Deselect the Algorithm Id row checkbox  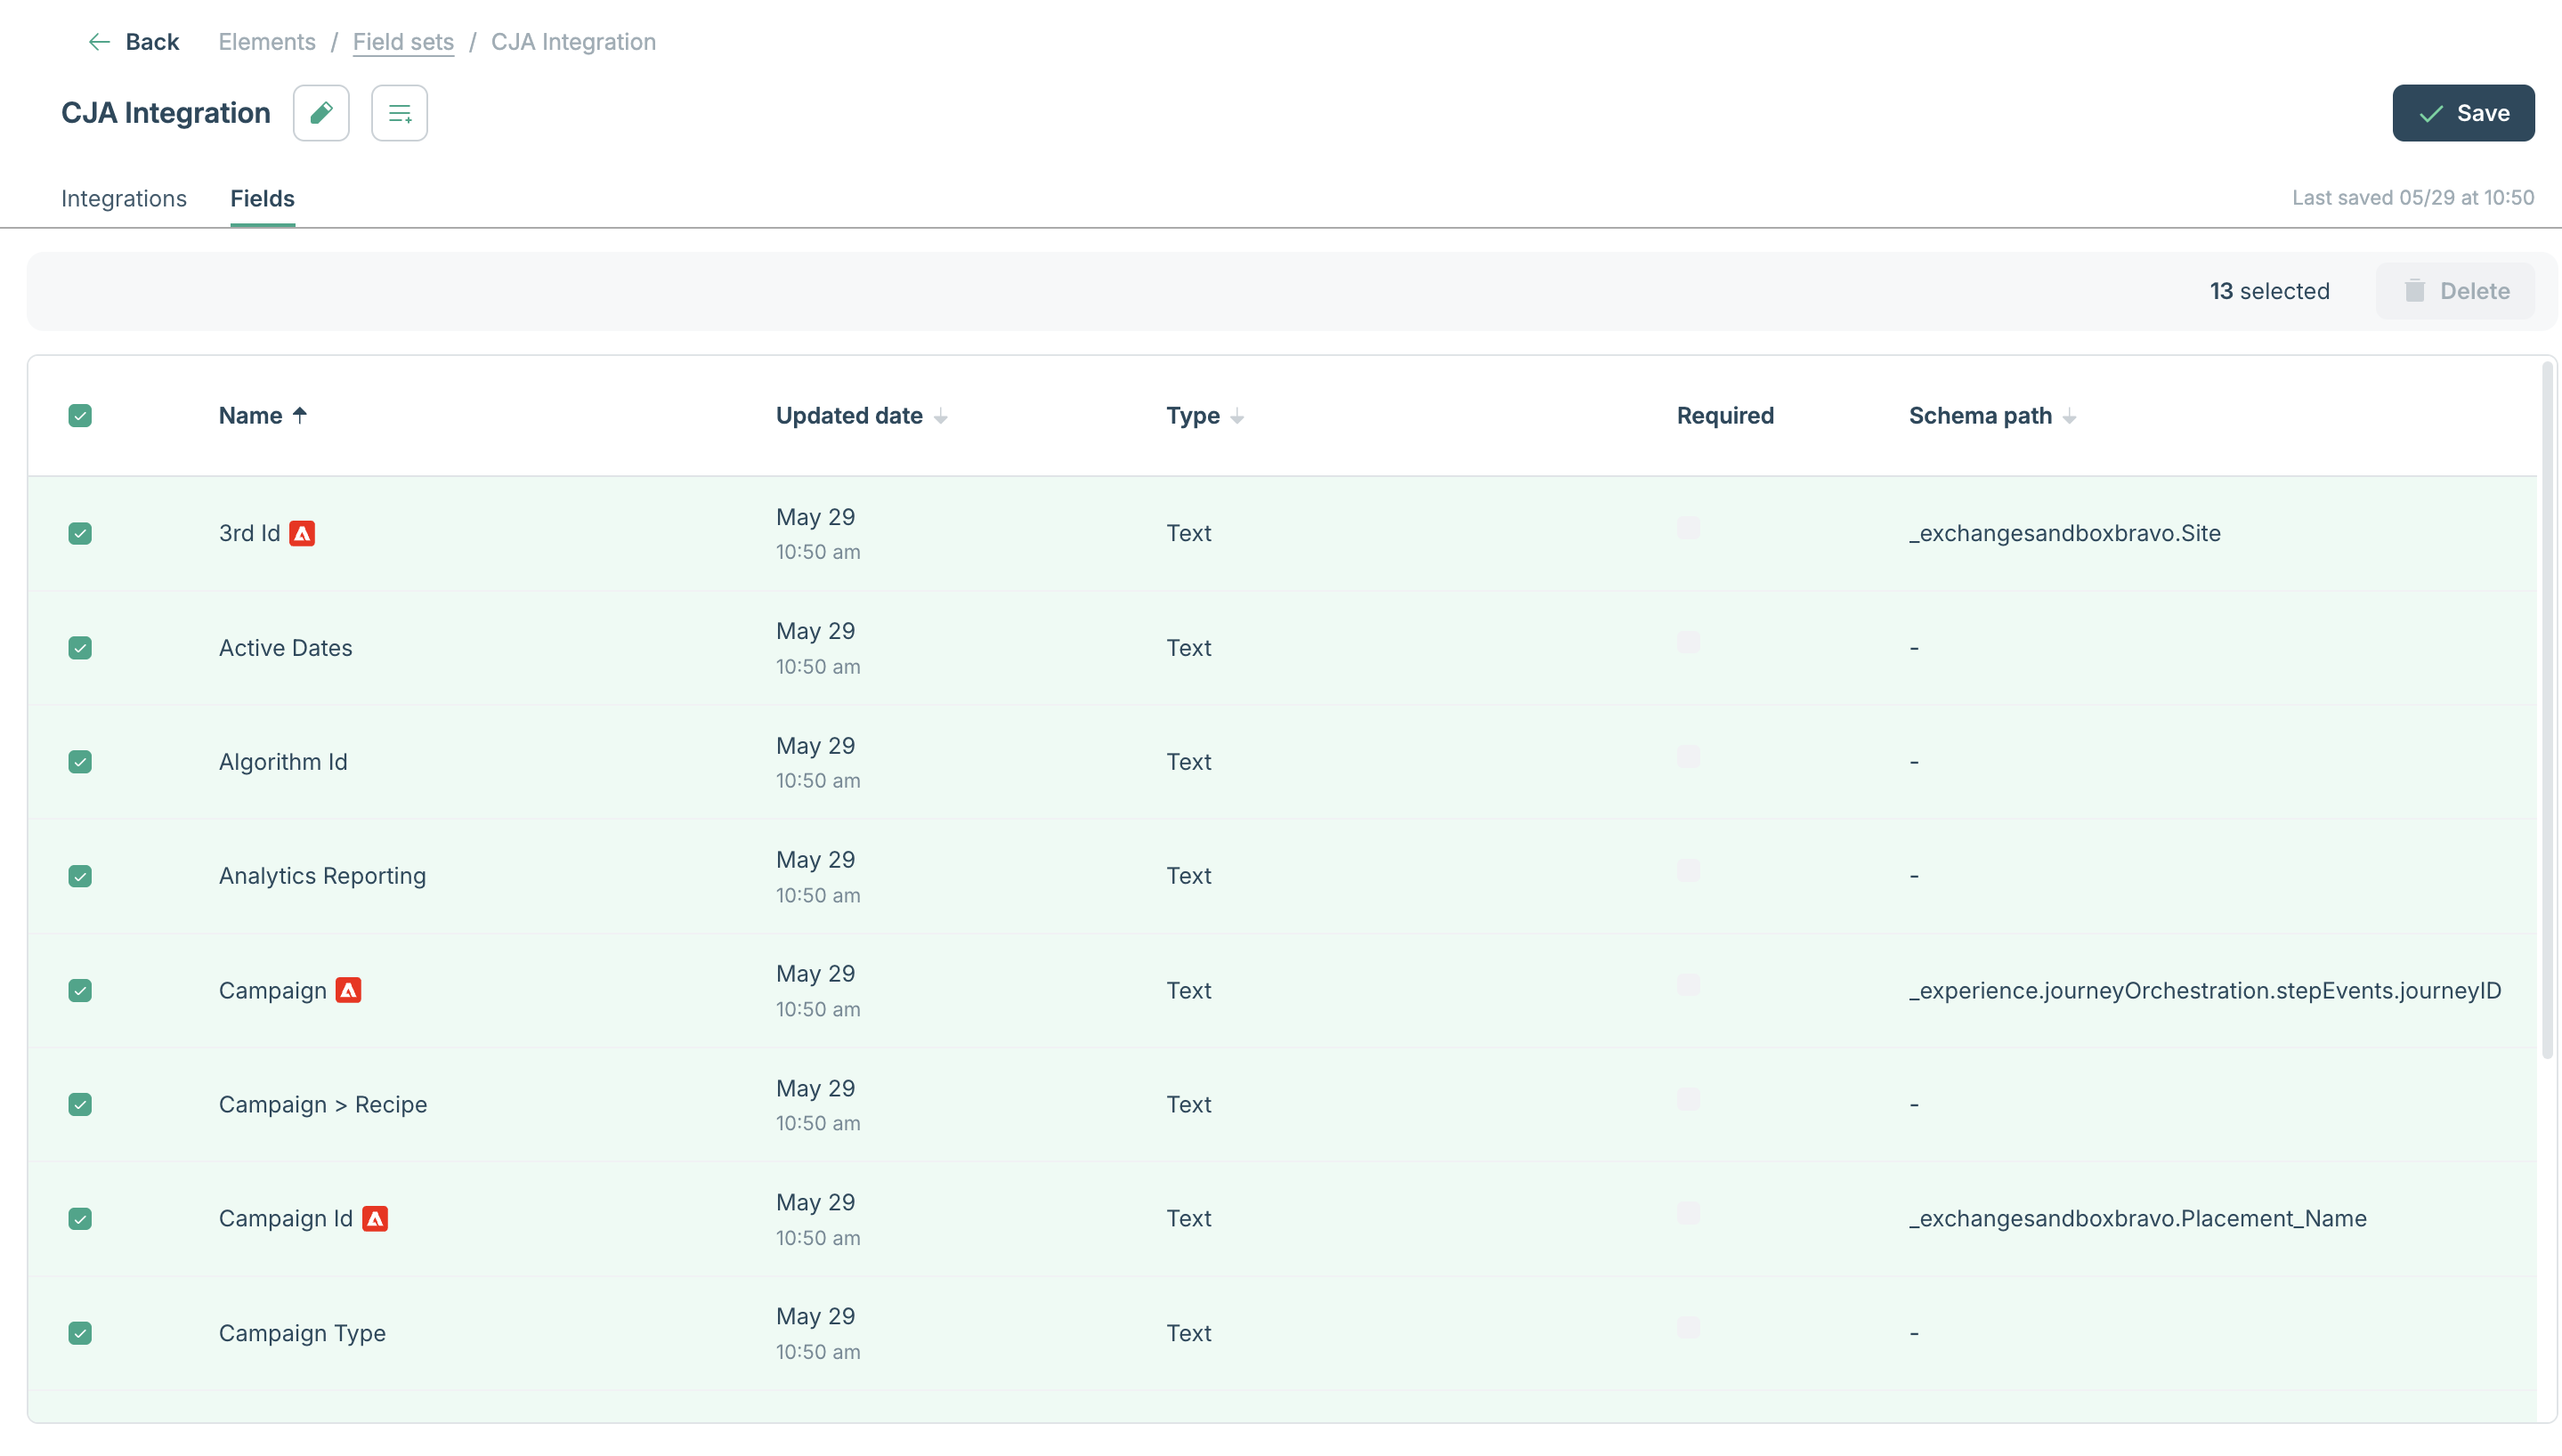tap(80, 762)
